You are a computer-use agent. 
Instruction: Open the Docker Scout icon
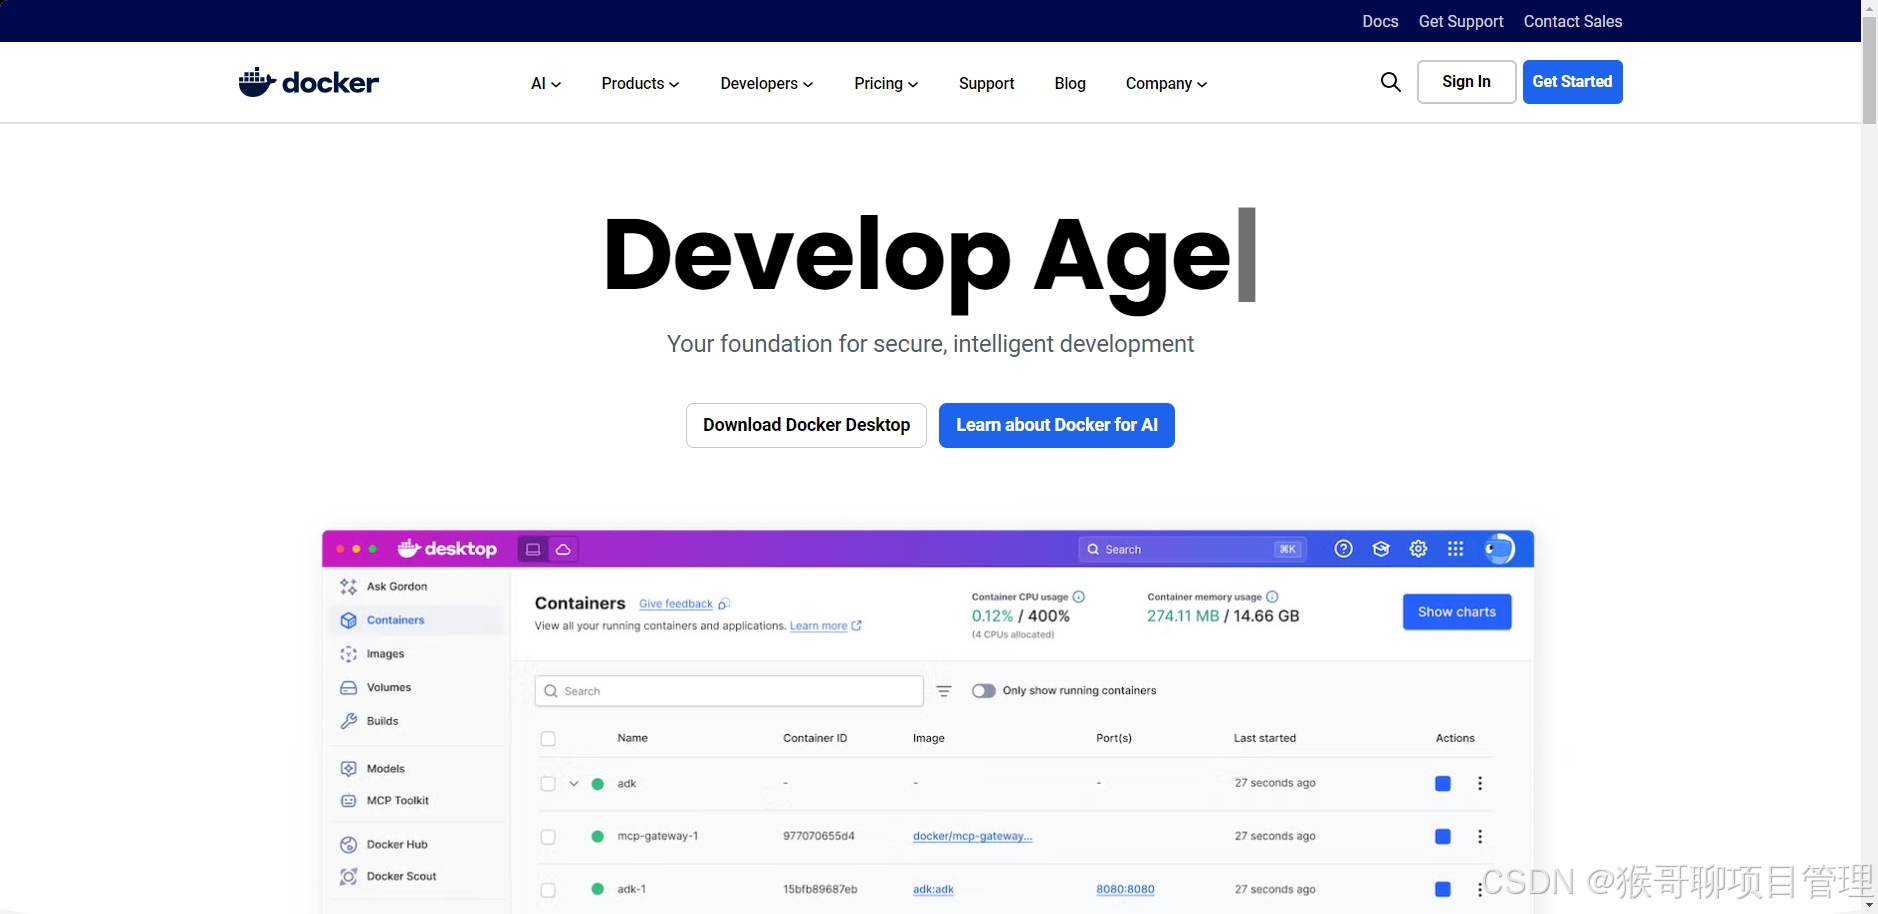click(348, 877)
